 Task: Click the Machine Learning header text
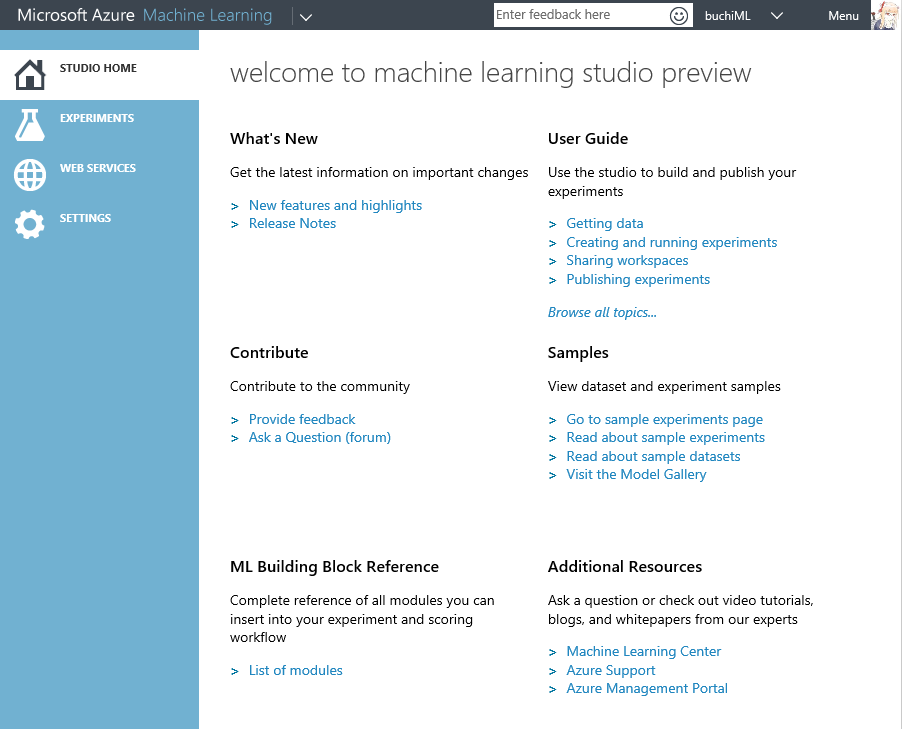(207, 16)
